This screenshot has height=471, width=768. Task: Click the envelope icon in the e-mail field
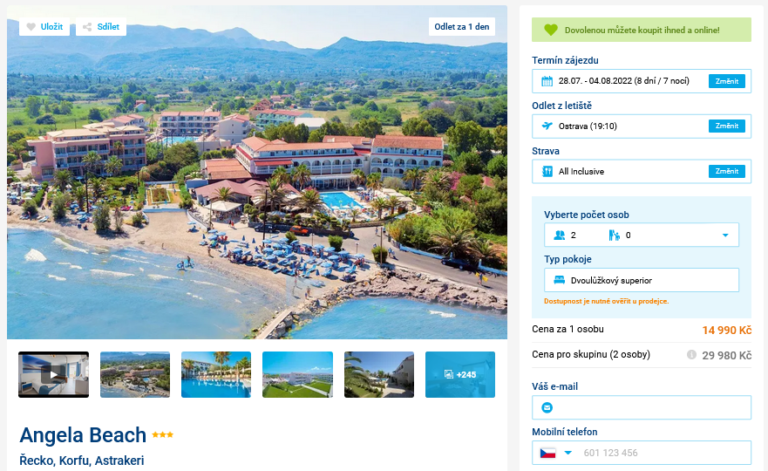547,408
